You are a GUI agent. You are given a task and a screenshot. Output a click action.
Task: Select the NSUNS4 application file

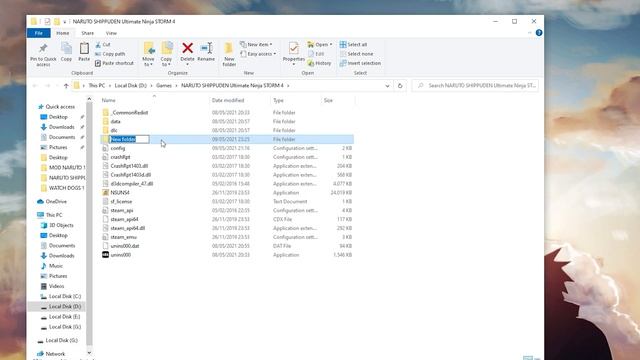point(120,193)
